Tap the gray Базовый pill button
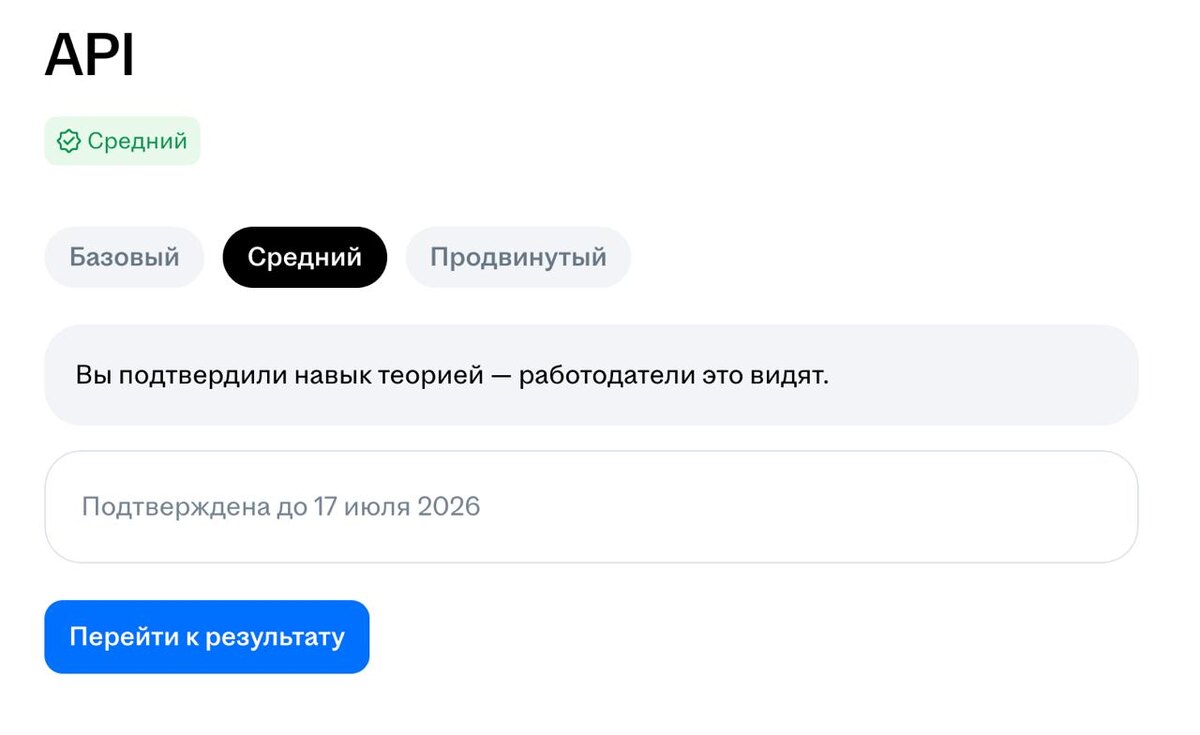Image resolution: width=1200 pixels, height=735 pixels. point(124,257)
